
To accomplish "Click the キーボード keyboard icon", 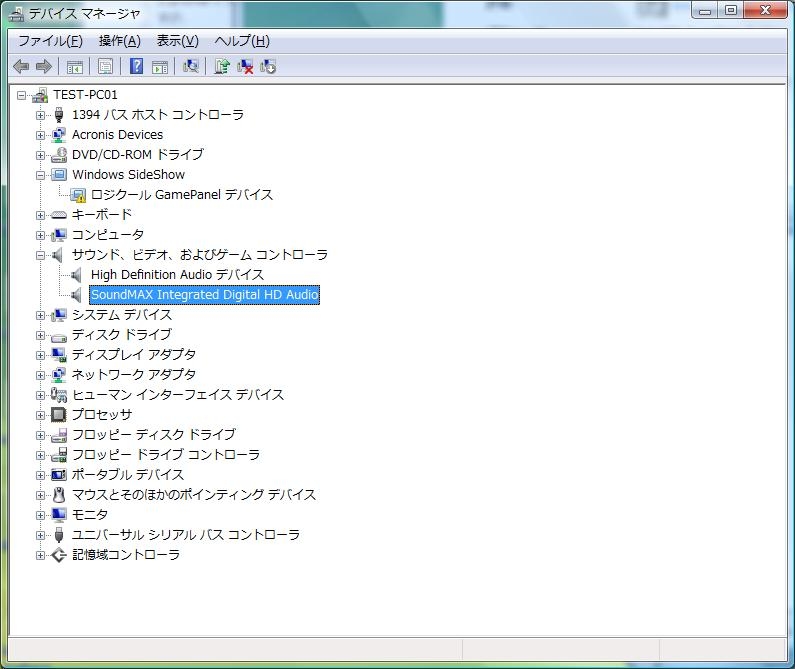I will click(59, 215).
